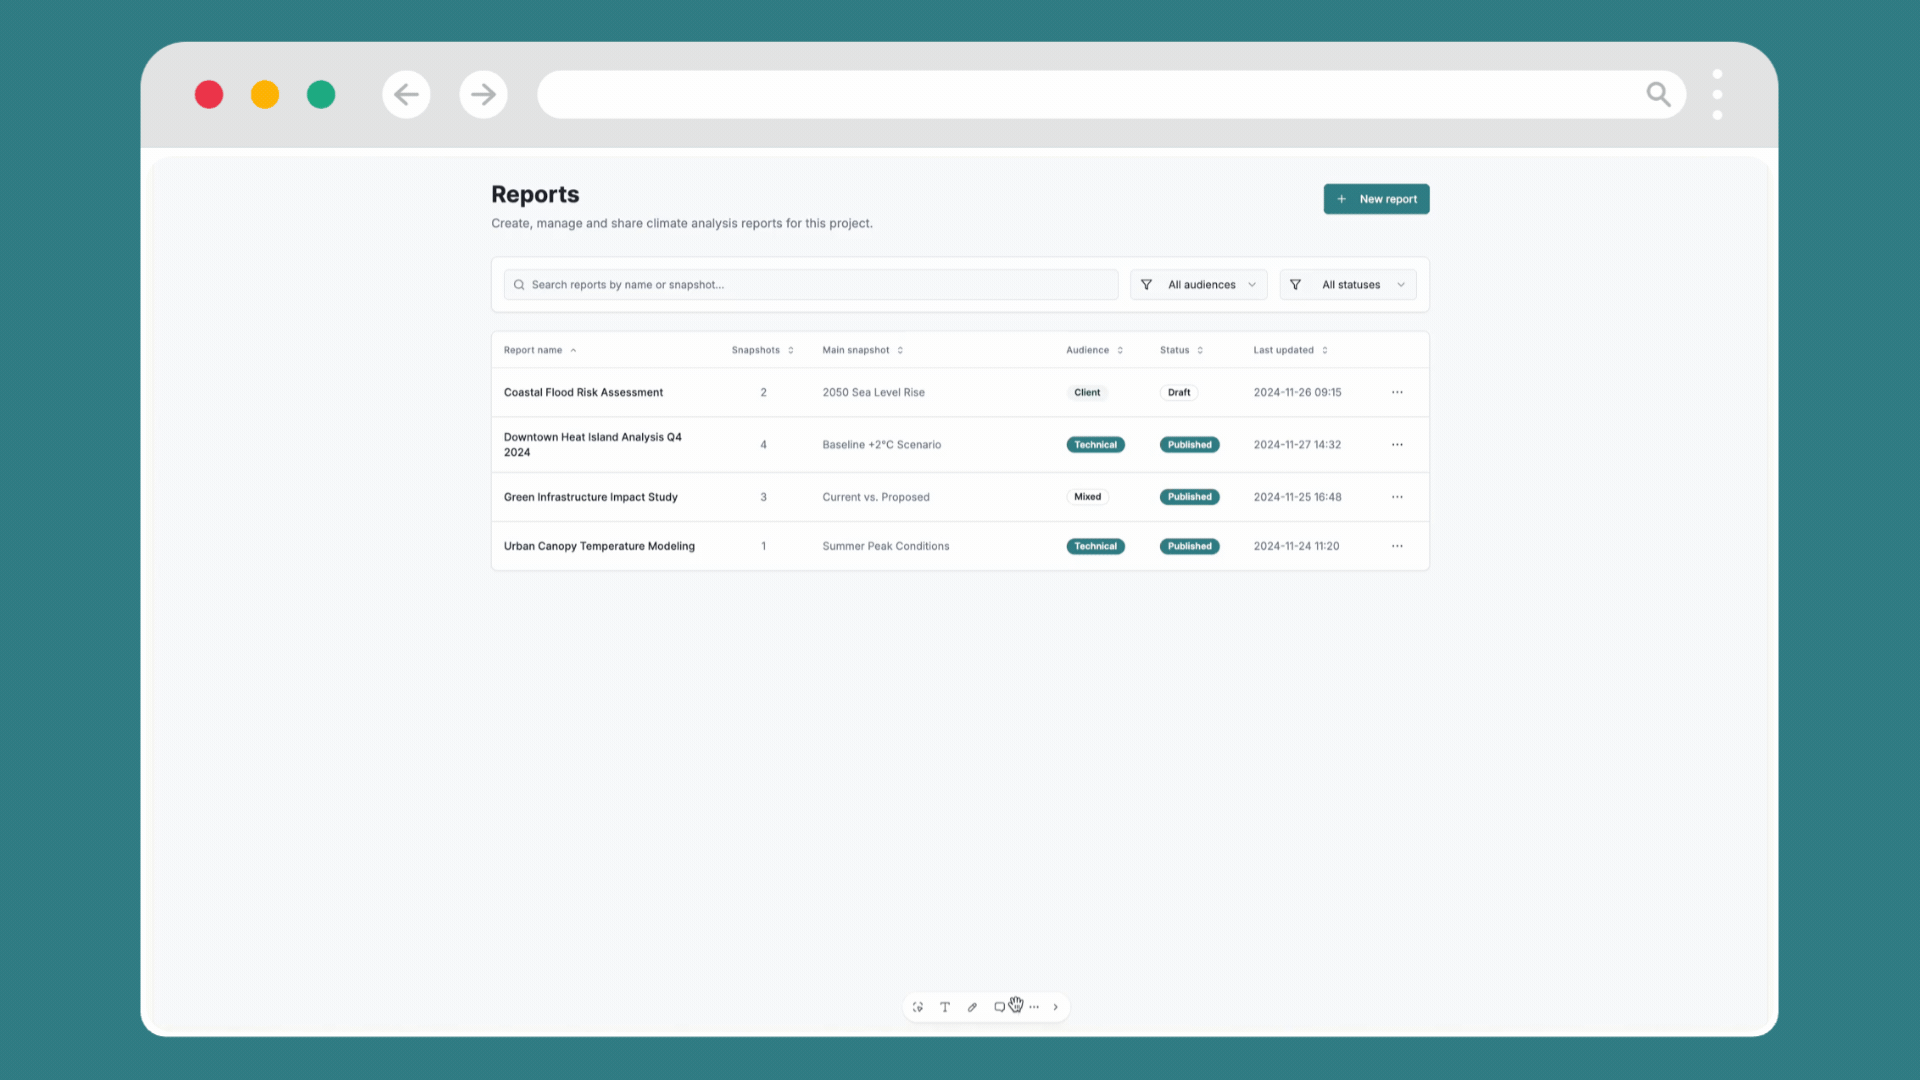Sort table by Last updated column

pyautogui.click(x=1290, y=350)
